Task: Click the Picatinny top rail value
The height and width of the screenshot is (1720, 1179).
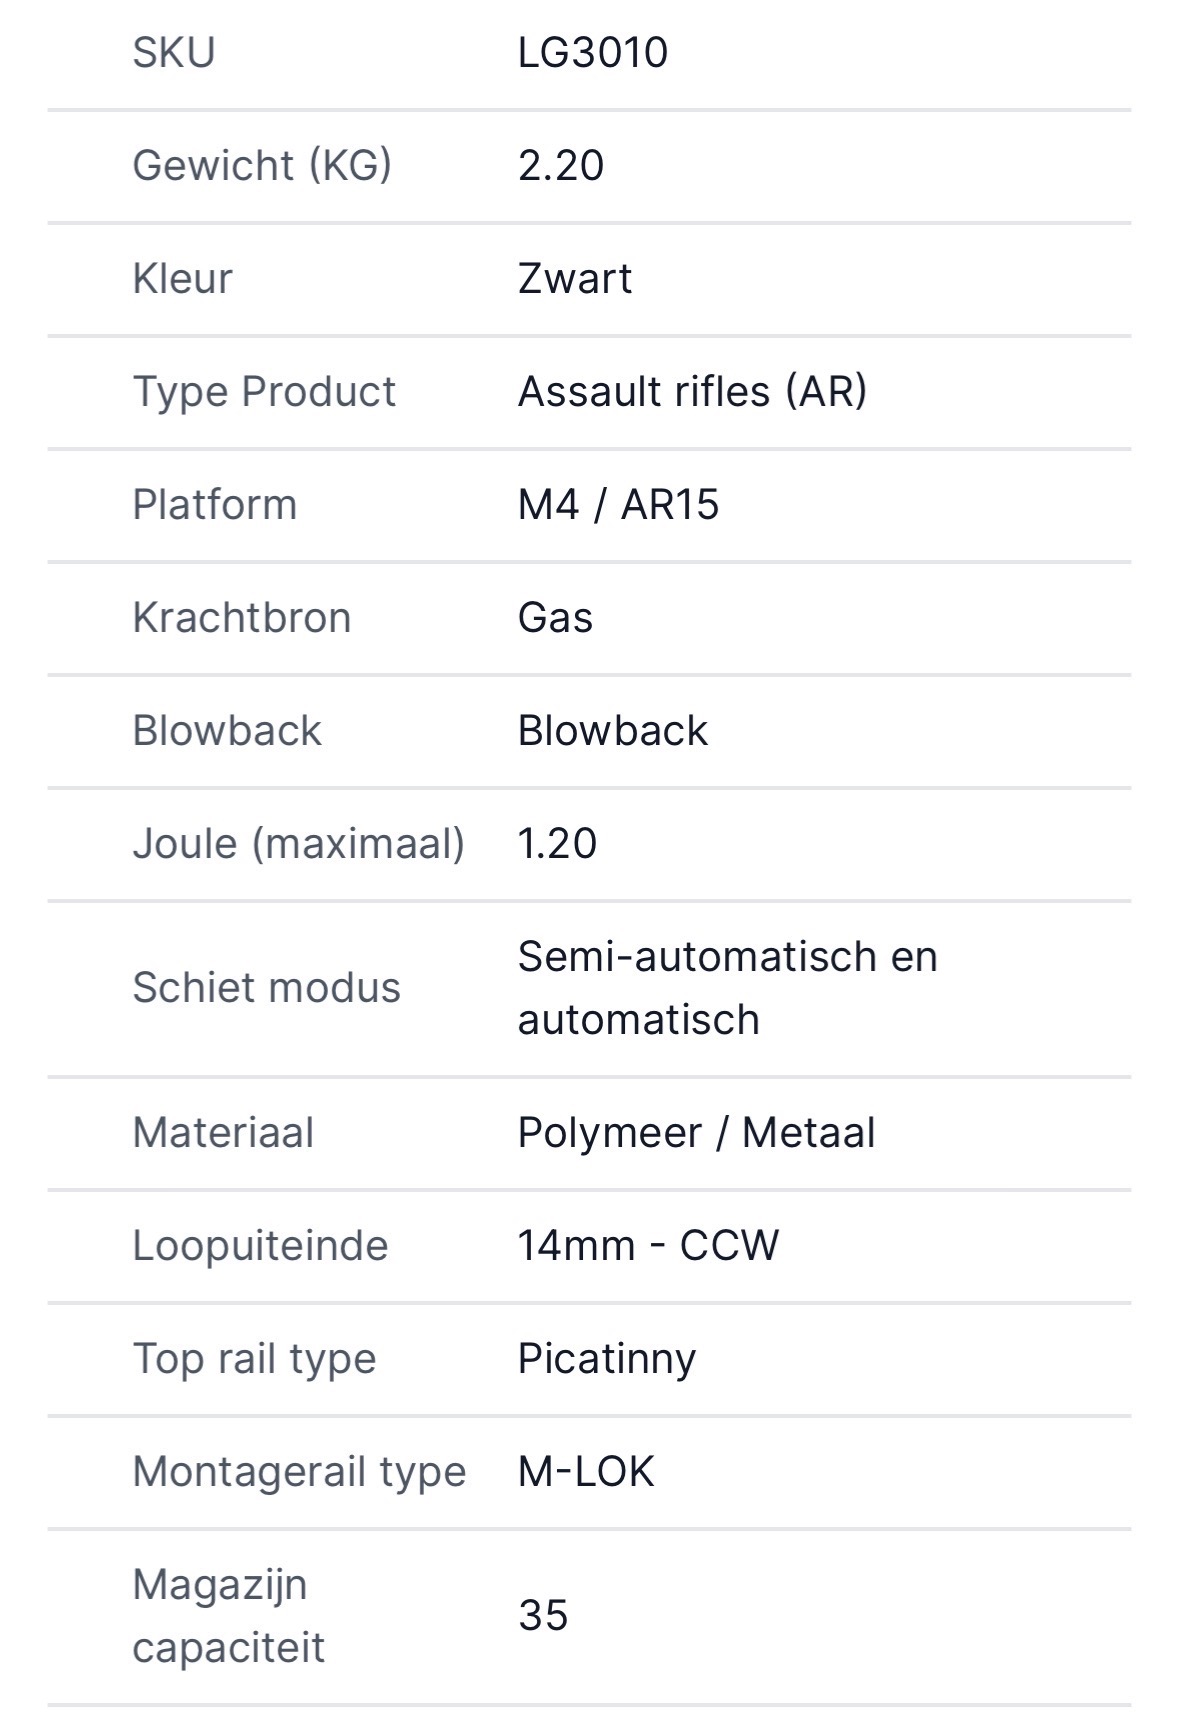Action: [606, 1359]
